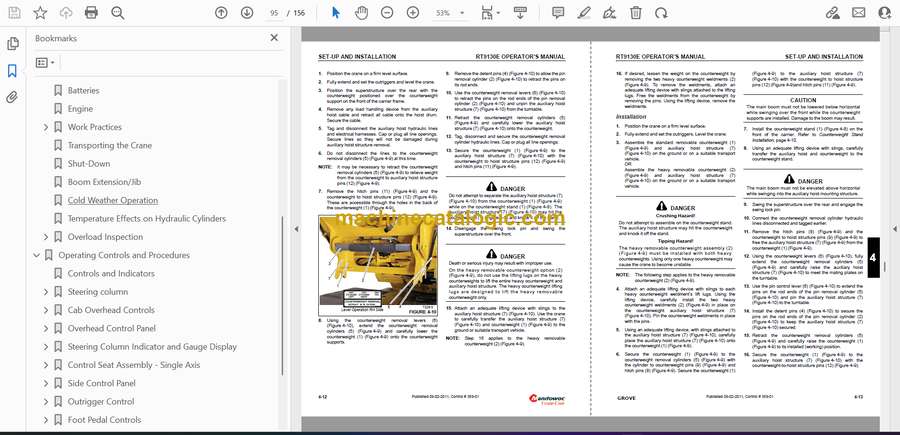Go to Transporting the Crane bookmark
This screenshot has height=435, width=900.
pos(110,145)
